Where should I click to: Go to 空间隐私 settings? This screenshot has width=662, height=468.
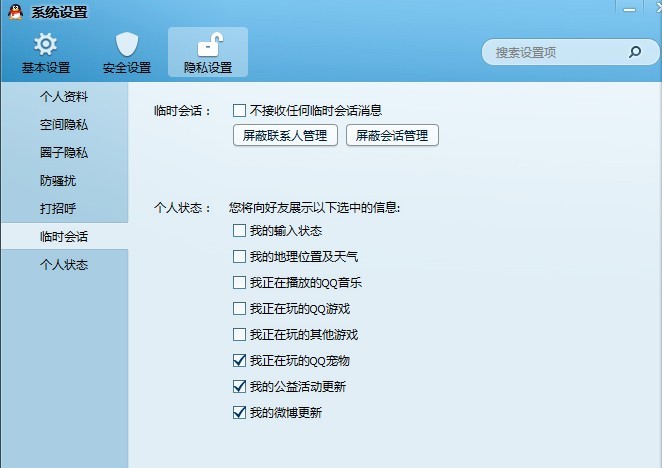[x=64, y=125]
